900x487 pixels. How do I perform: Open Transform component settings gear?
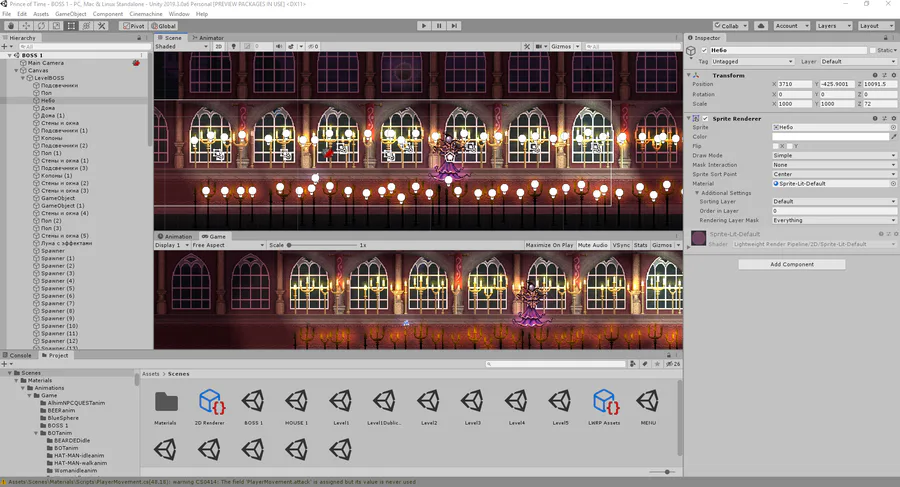click(894, 75)
